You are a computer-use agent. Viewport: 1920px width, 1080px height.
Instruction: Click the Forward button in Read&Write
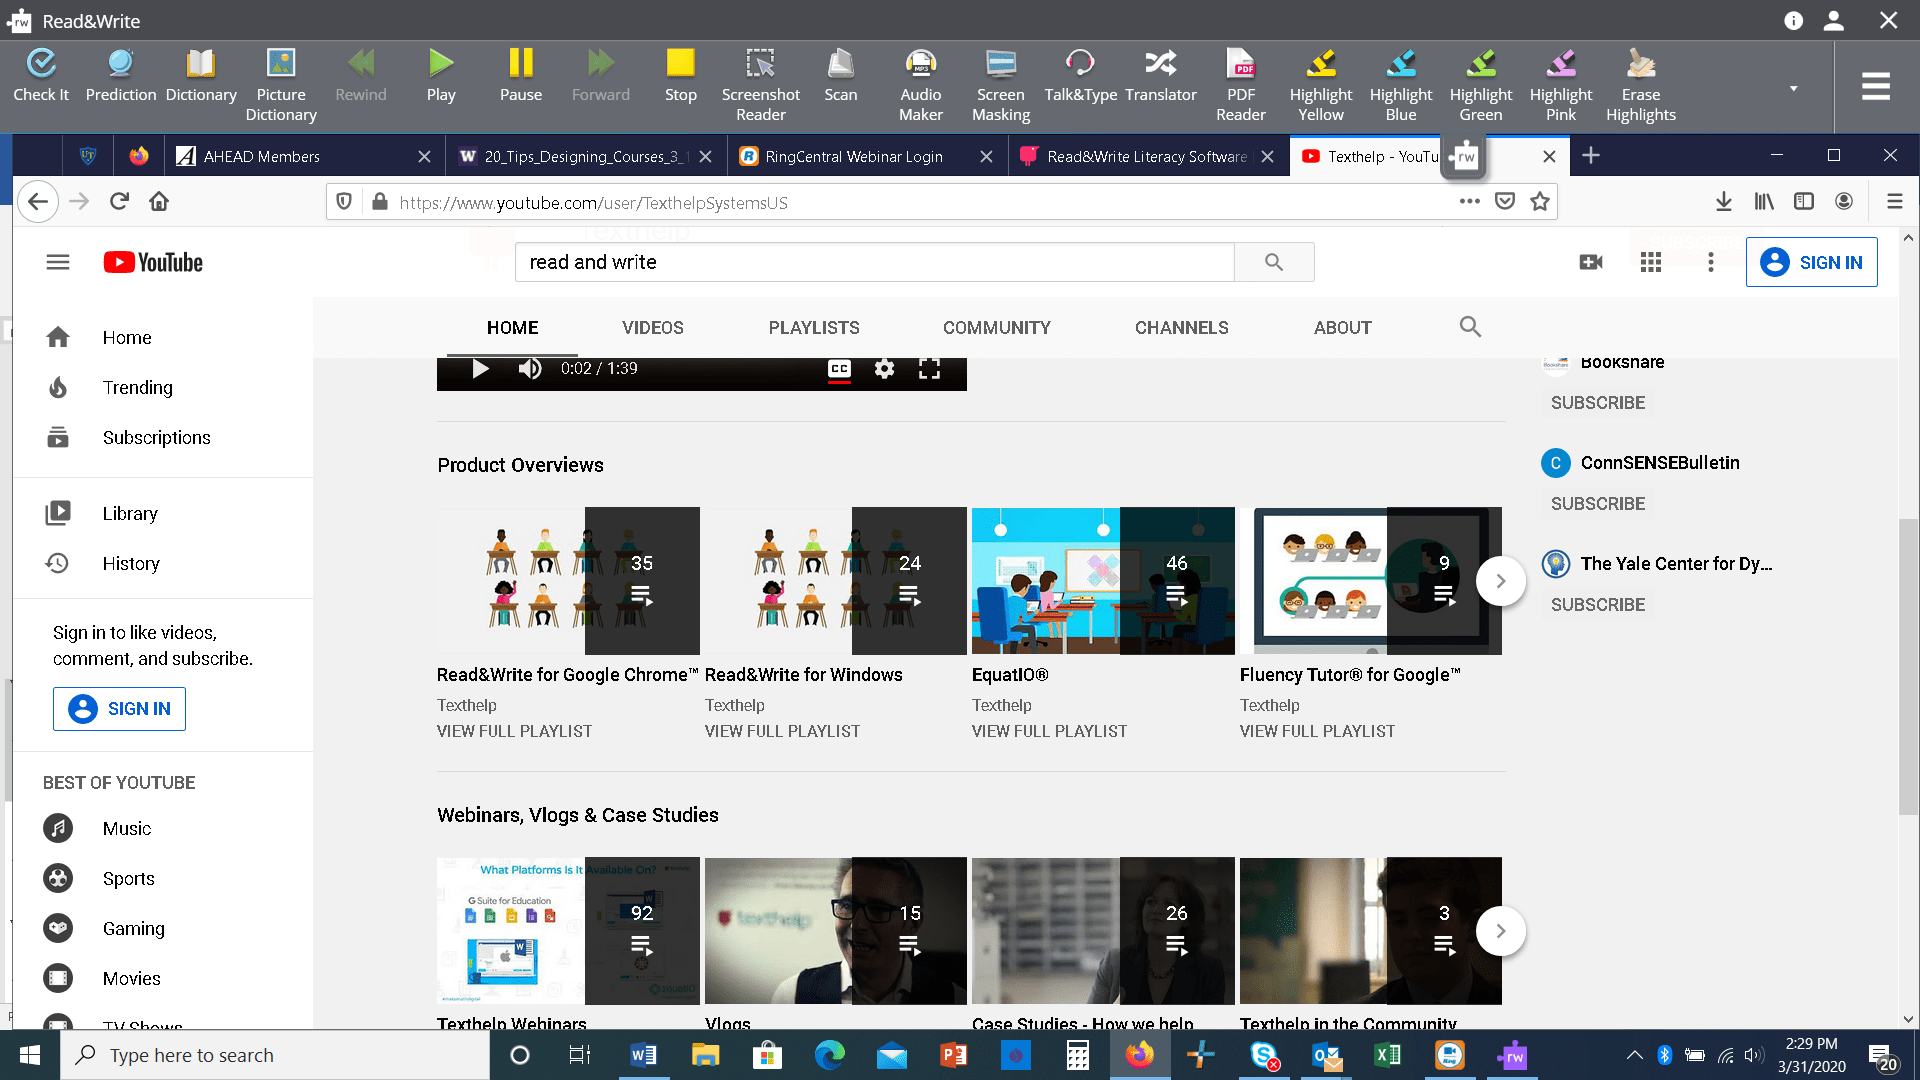tap(601, 76)
